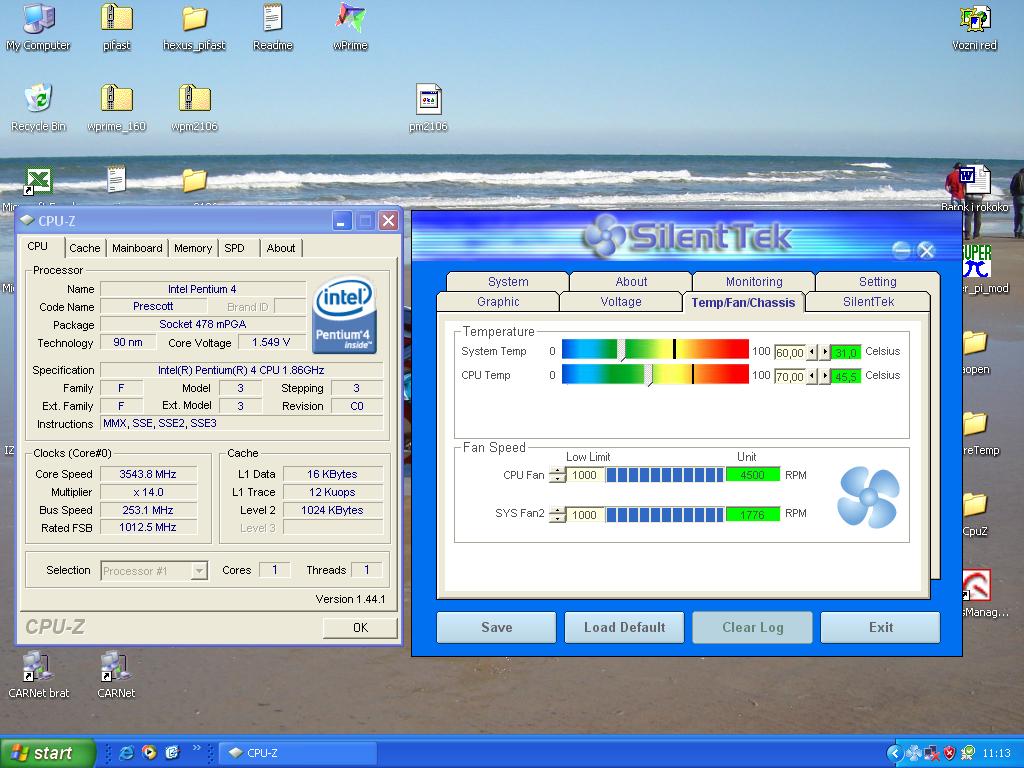
Task: Click the Code Name value Prescott
Action: coord(153,306)
